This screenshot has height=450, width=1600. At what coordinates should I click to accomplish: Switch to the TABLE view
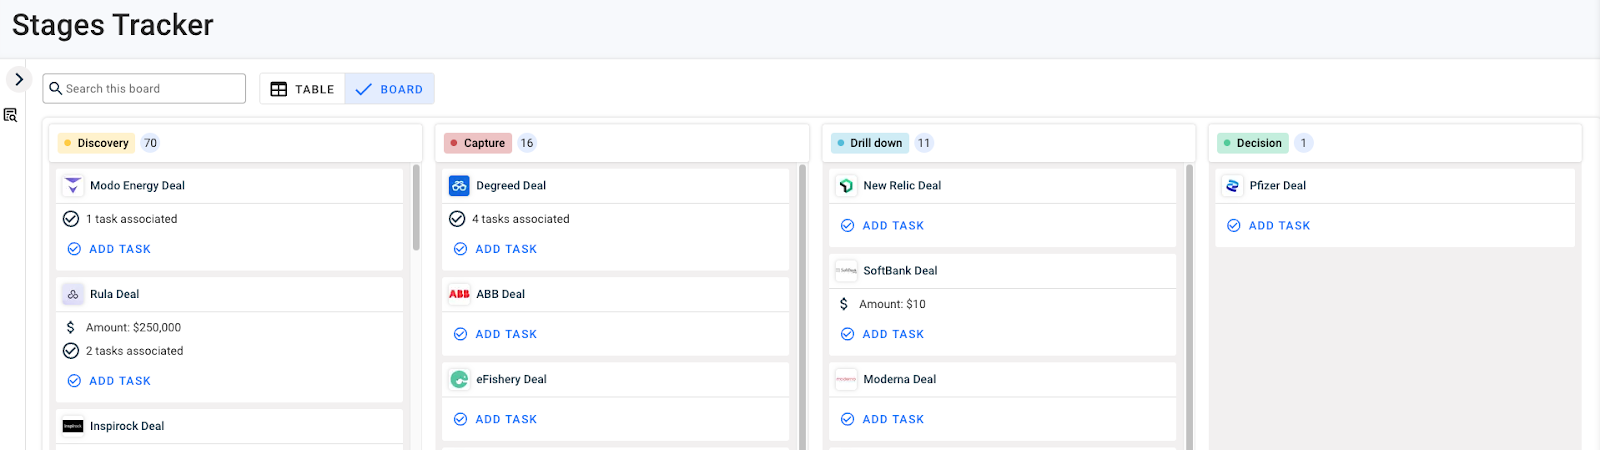(302, 89)
